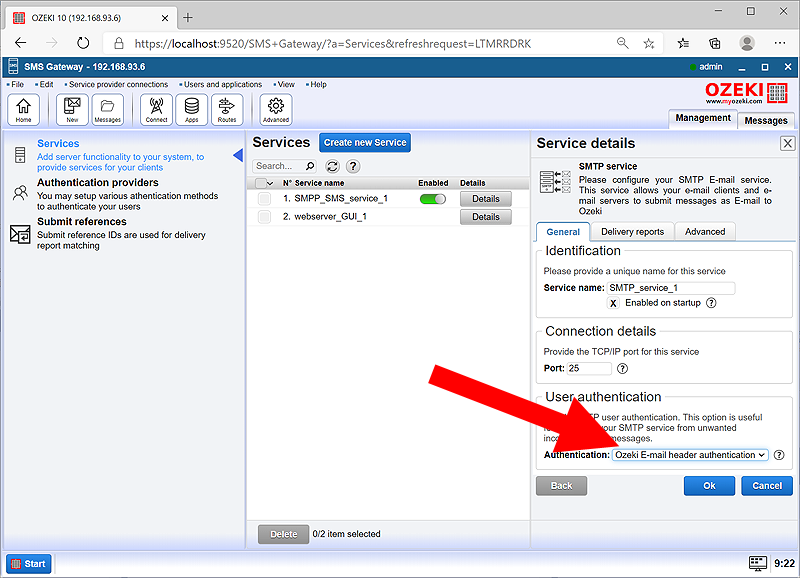Click the magnifier icon in the search box
The height and width of the screenshot is (578, 800).
pyautogui.click(x=310, y=166)
